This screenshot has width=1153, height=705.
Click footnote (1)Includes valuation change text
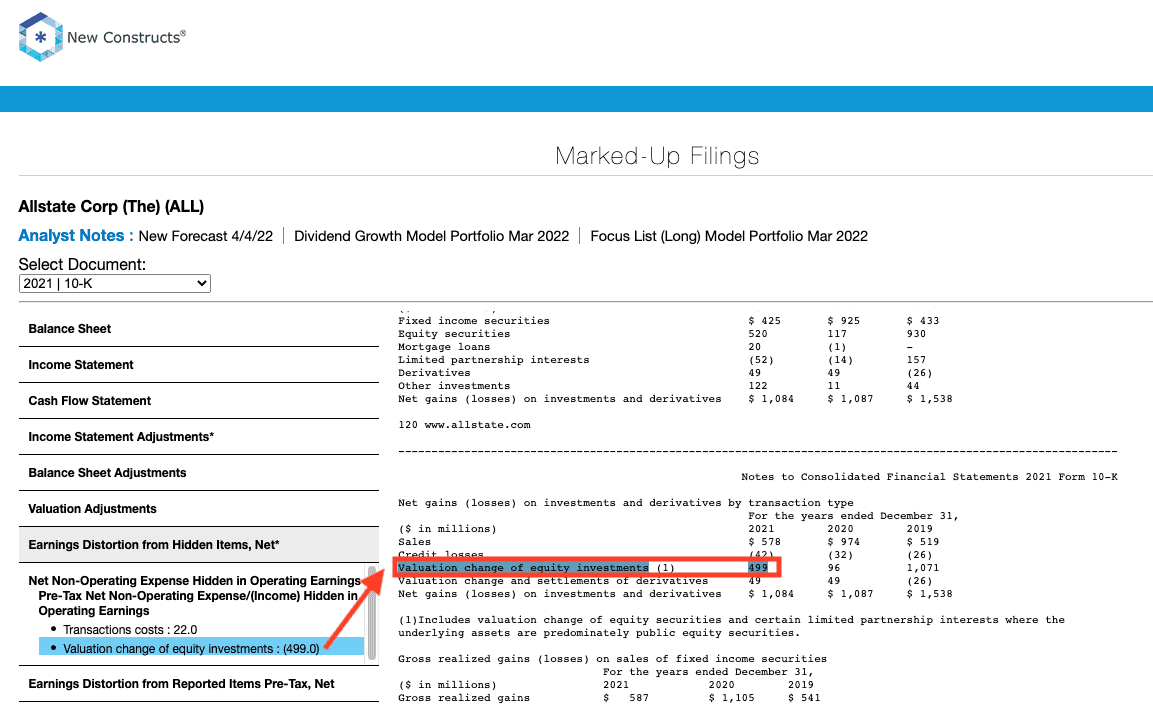click(731, 626)
